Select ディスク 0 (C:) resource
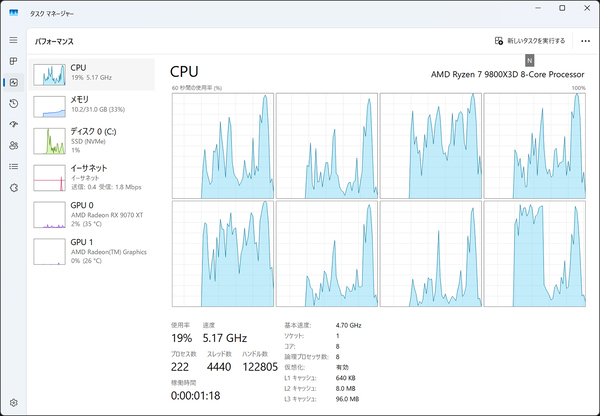600x416 pixels. tap(93, 140)
